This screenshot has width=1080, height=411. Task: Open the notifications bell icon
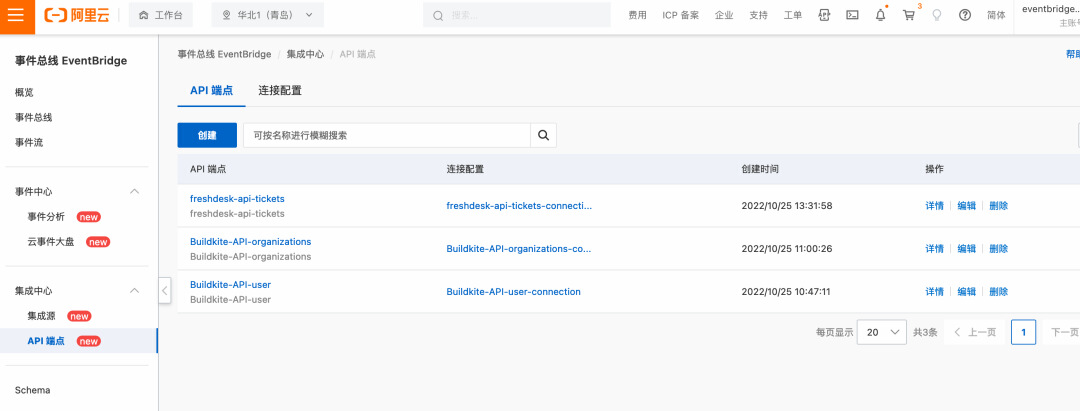pyautogui.click(x=880, y=15)
